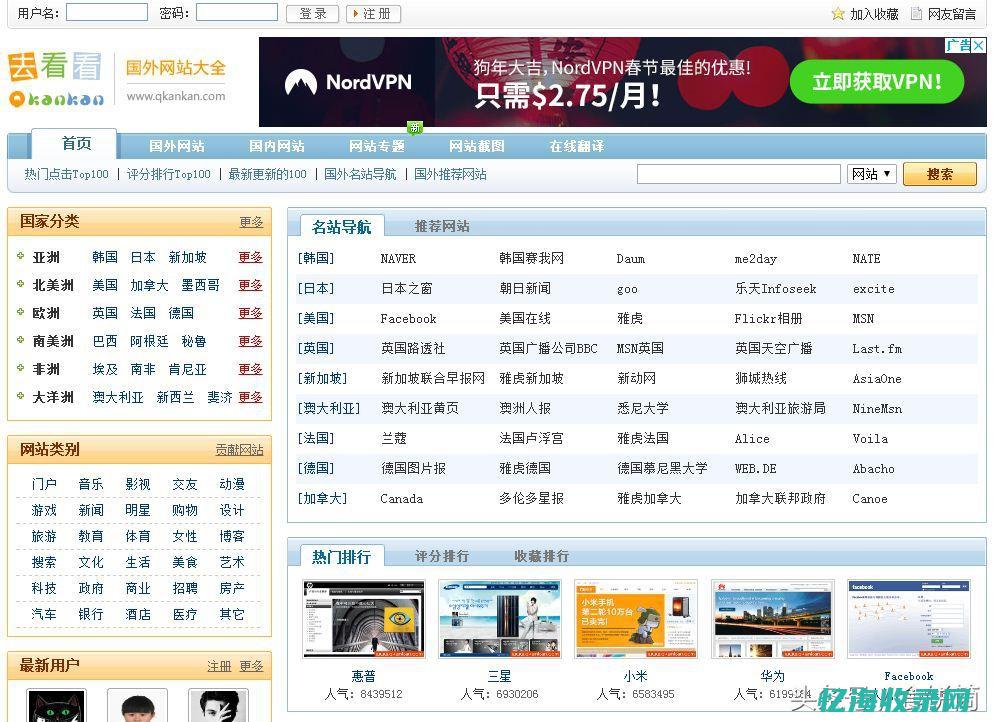Click the 搜索 search button
Screen dimensions: 997x722
pos(938,174)
